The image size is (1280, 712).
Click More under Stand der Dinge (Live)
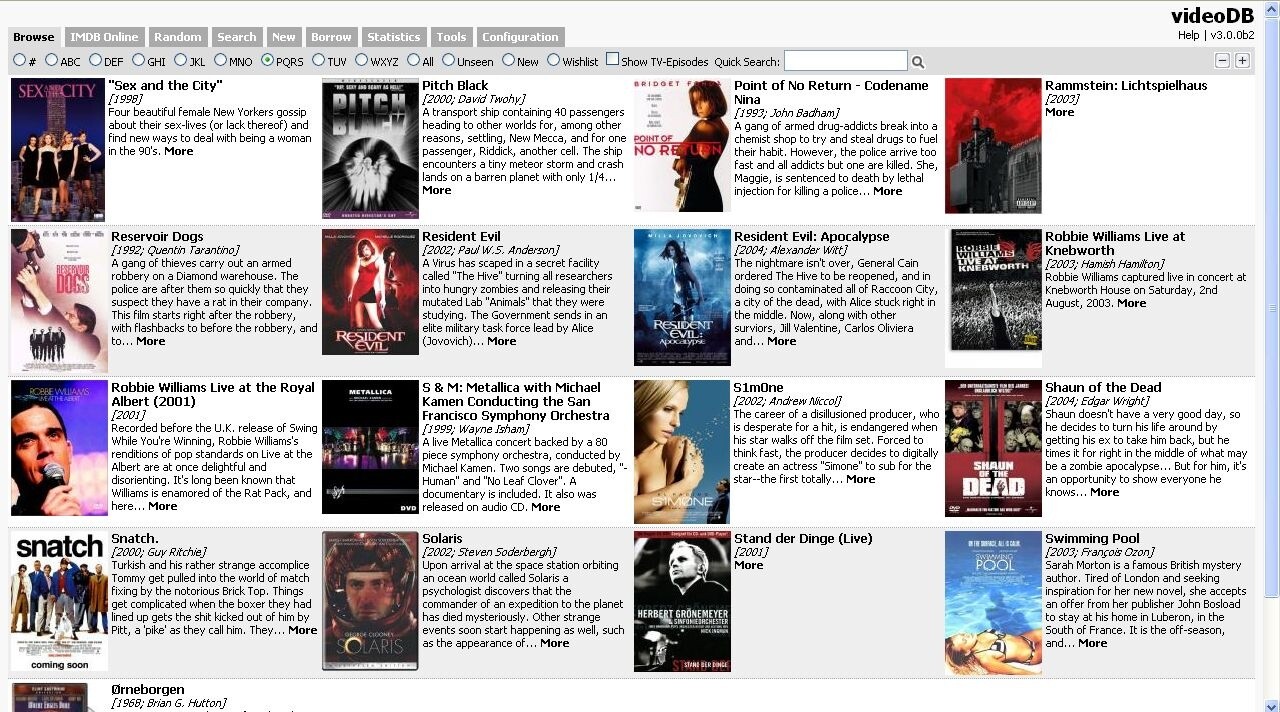[x=748, y=565]
